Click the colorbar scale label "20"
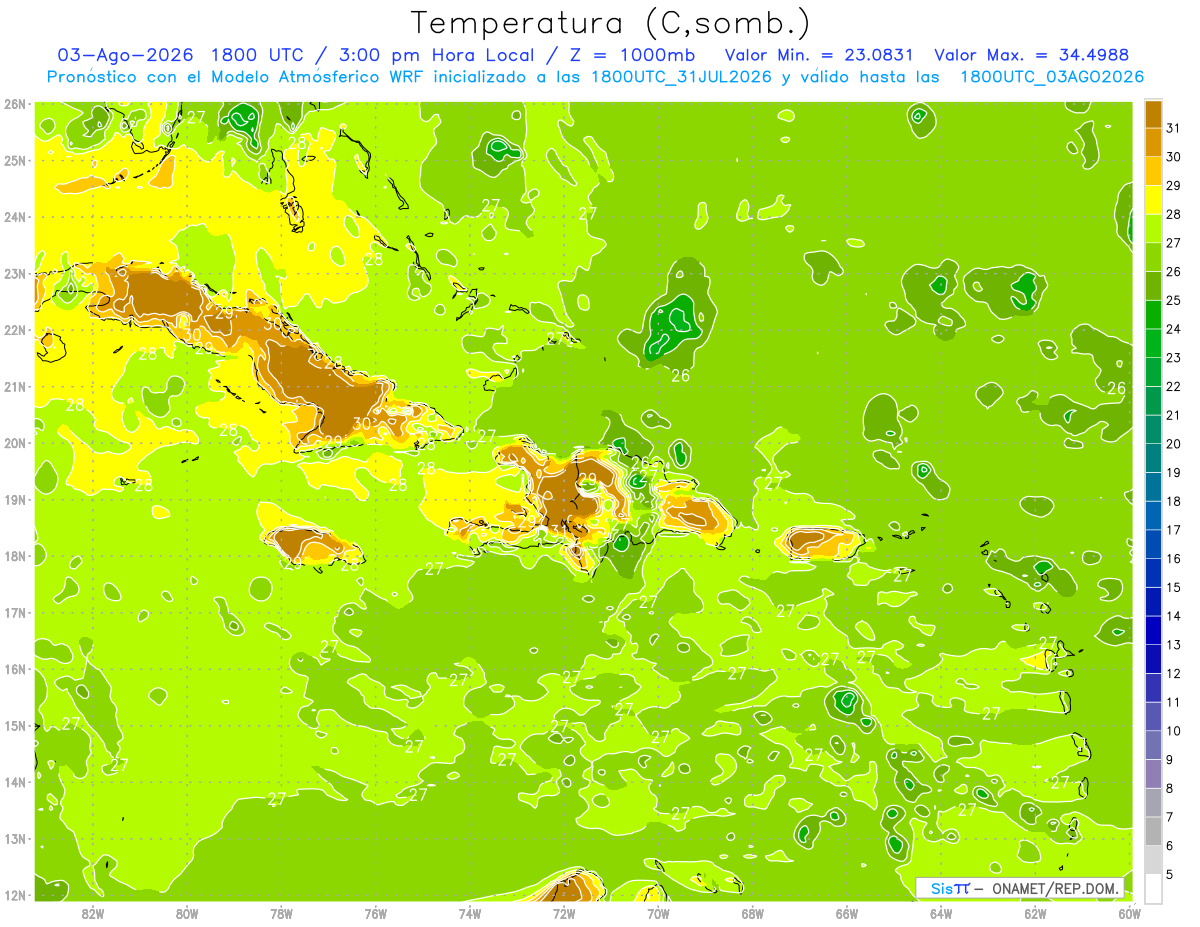 tap(1174, 444)
